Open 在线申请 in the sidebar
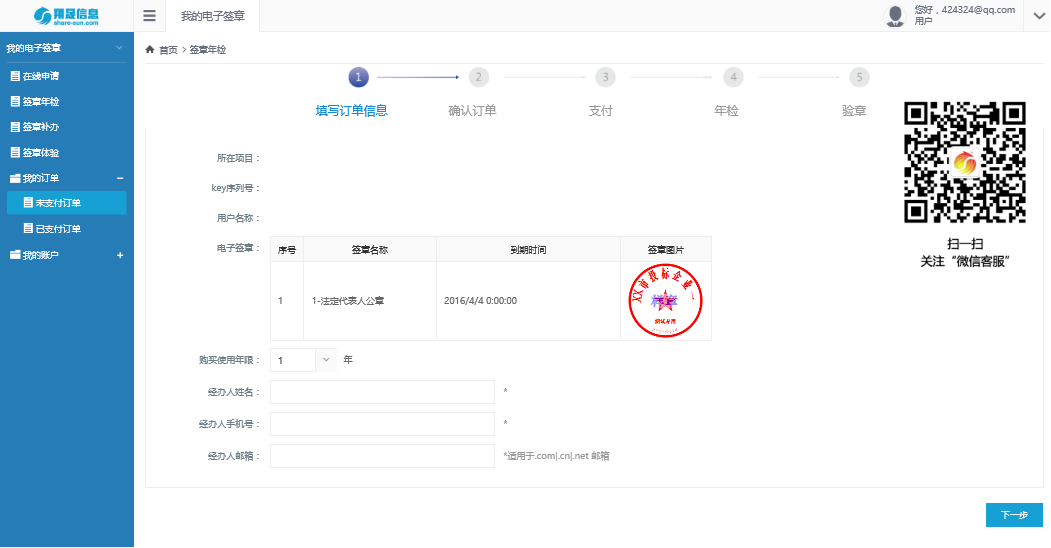 coord(41,76)
